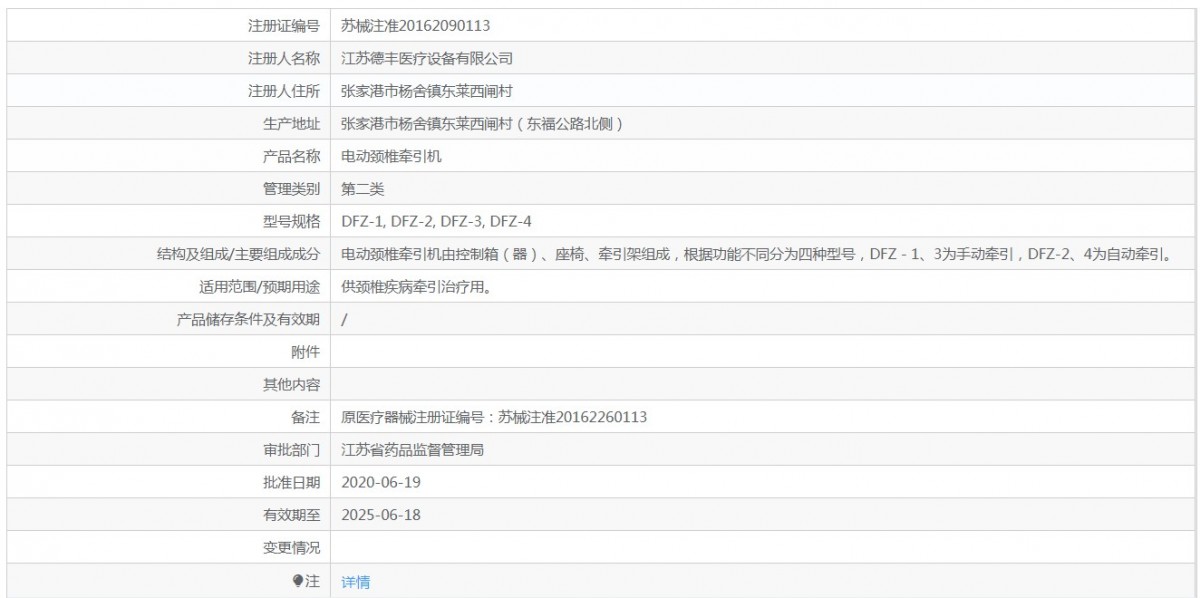Click management category value 第二类

click(x=363, y=188)
